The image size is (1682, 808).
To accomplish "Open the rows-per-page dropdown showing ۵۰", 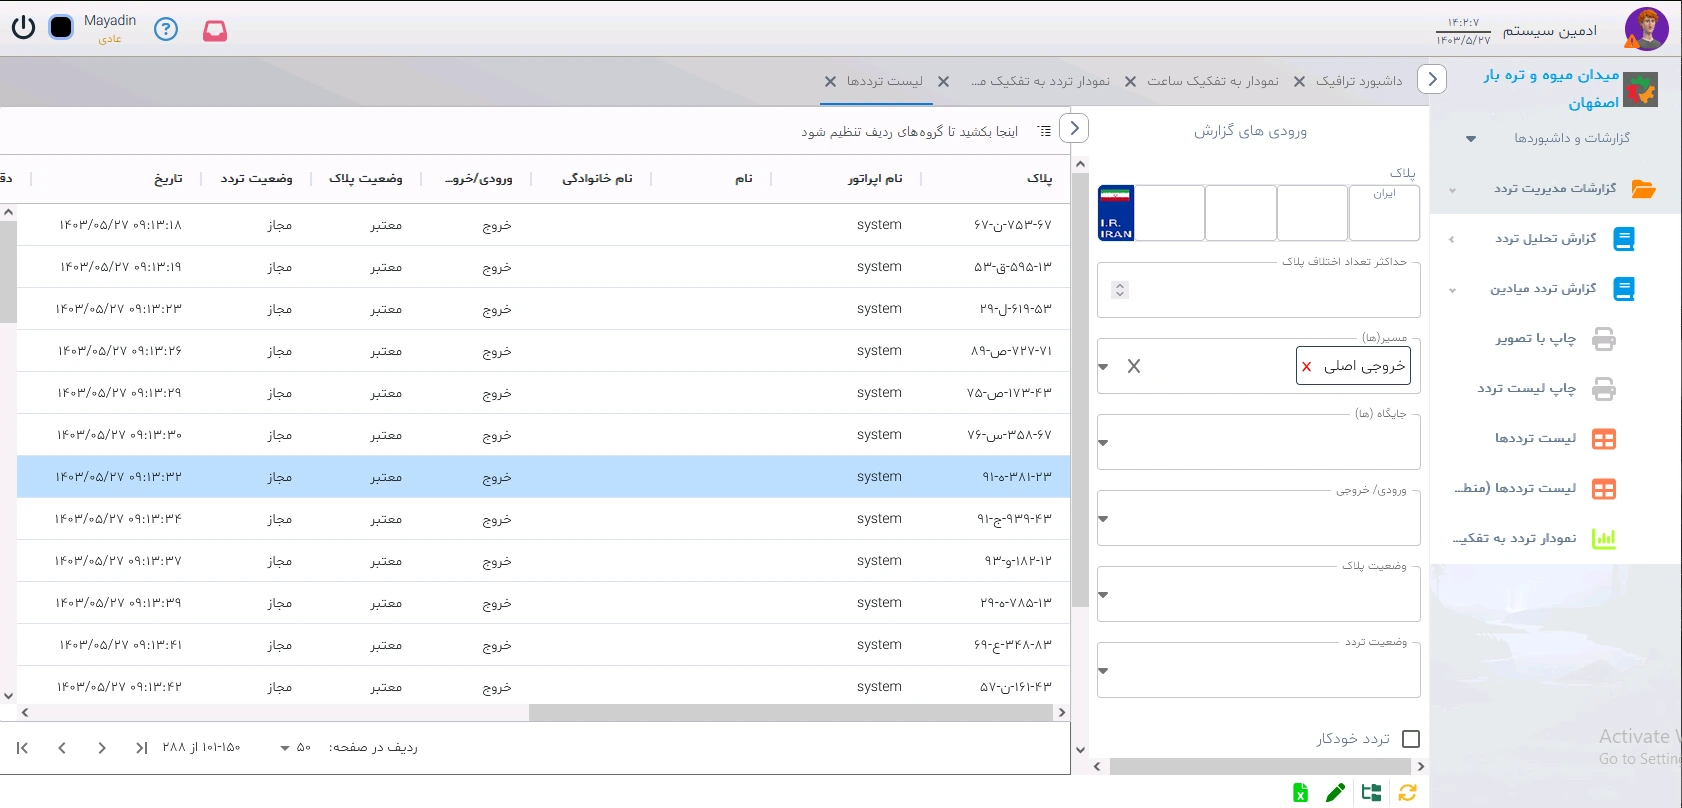I will coord(296,748).
